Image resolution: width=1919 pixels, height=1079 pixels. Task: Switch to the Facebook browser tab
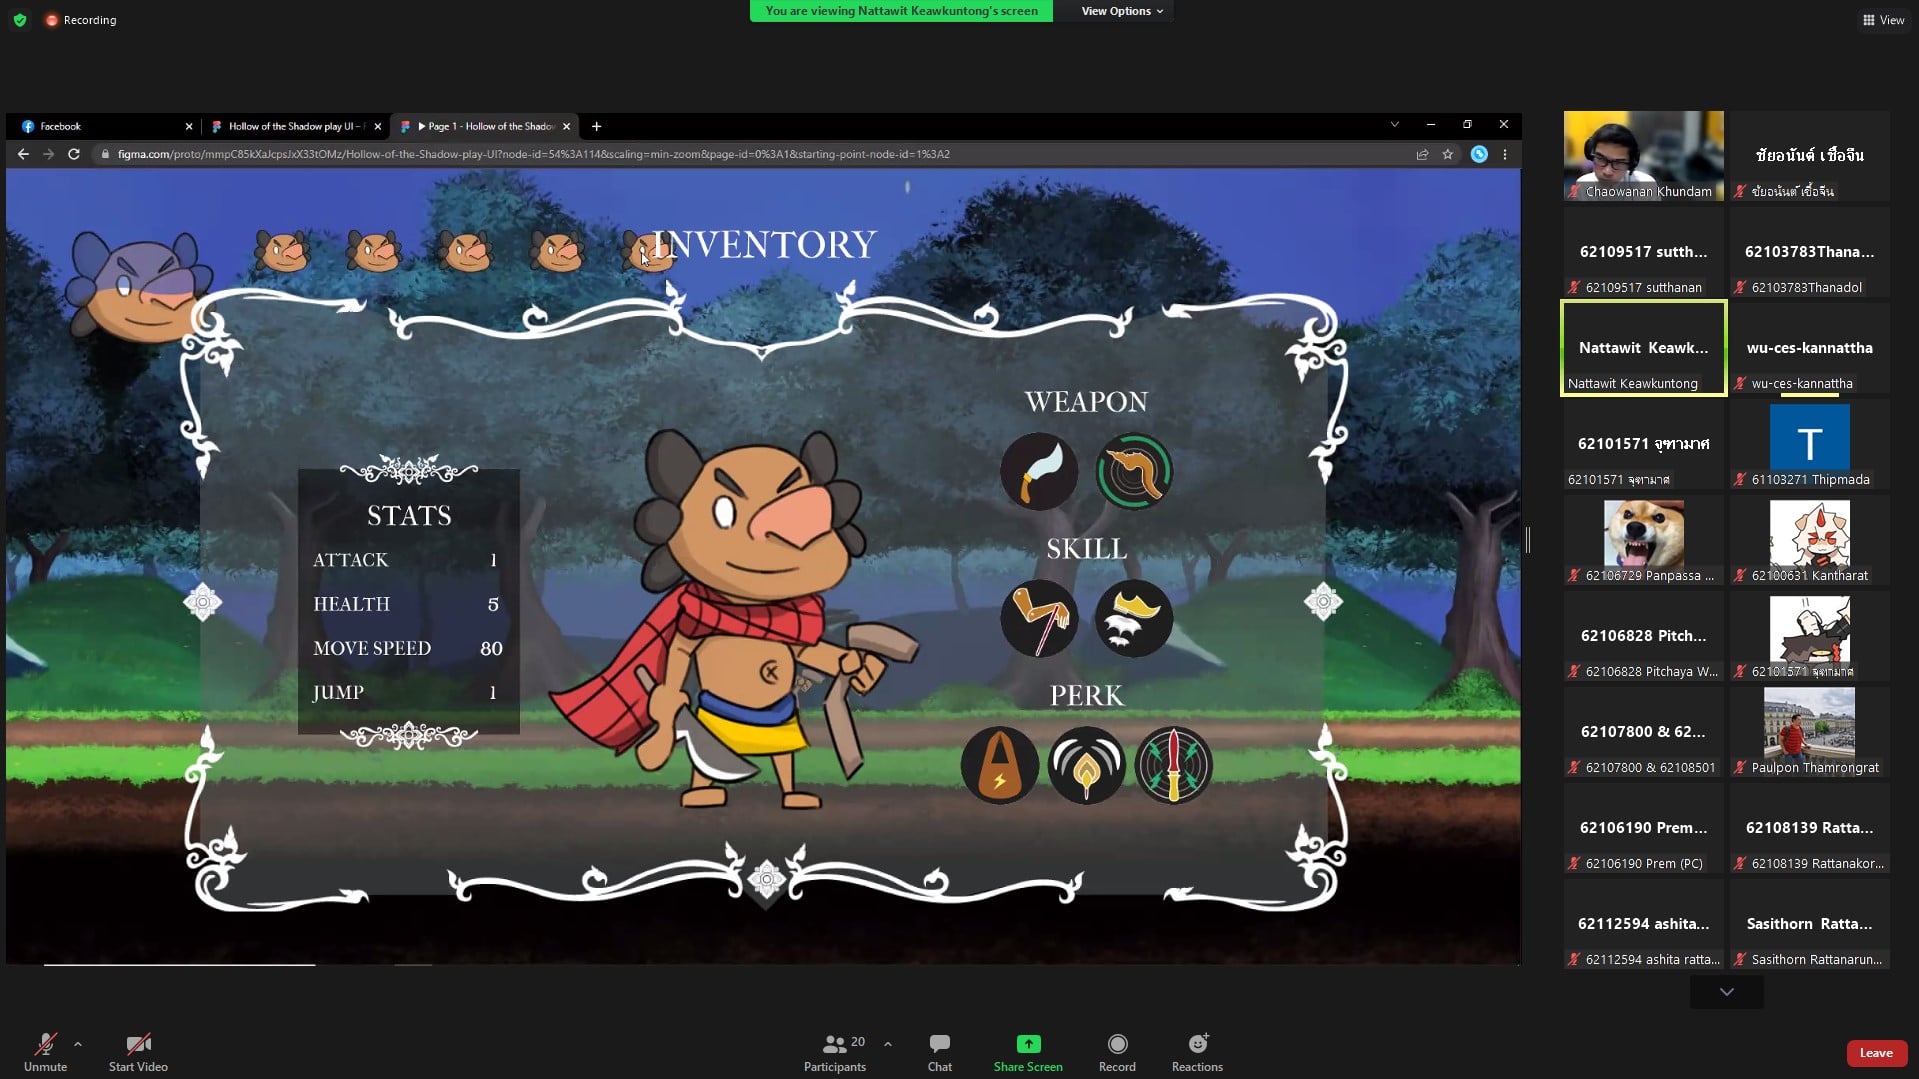[x=100, y=126]
